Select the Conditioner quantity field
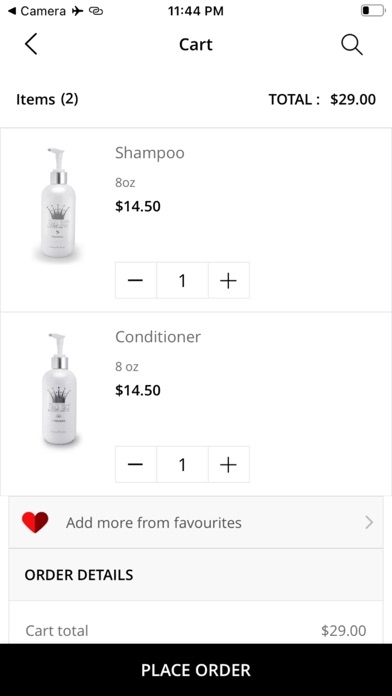This screenshot has width=392, height=696. click(182, 464)
